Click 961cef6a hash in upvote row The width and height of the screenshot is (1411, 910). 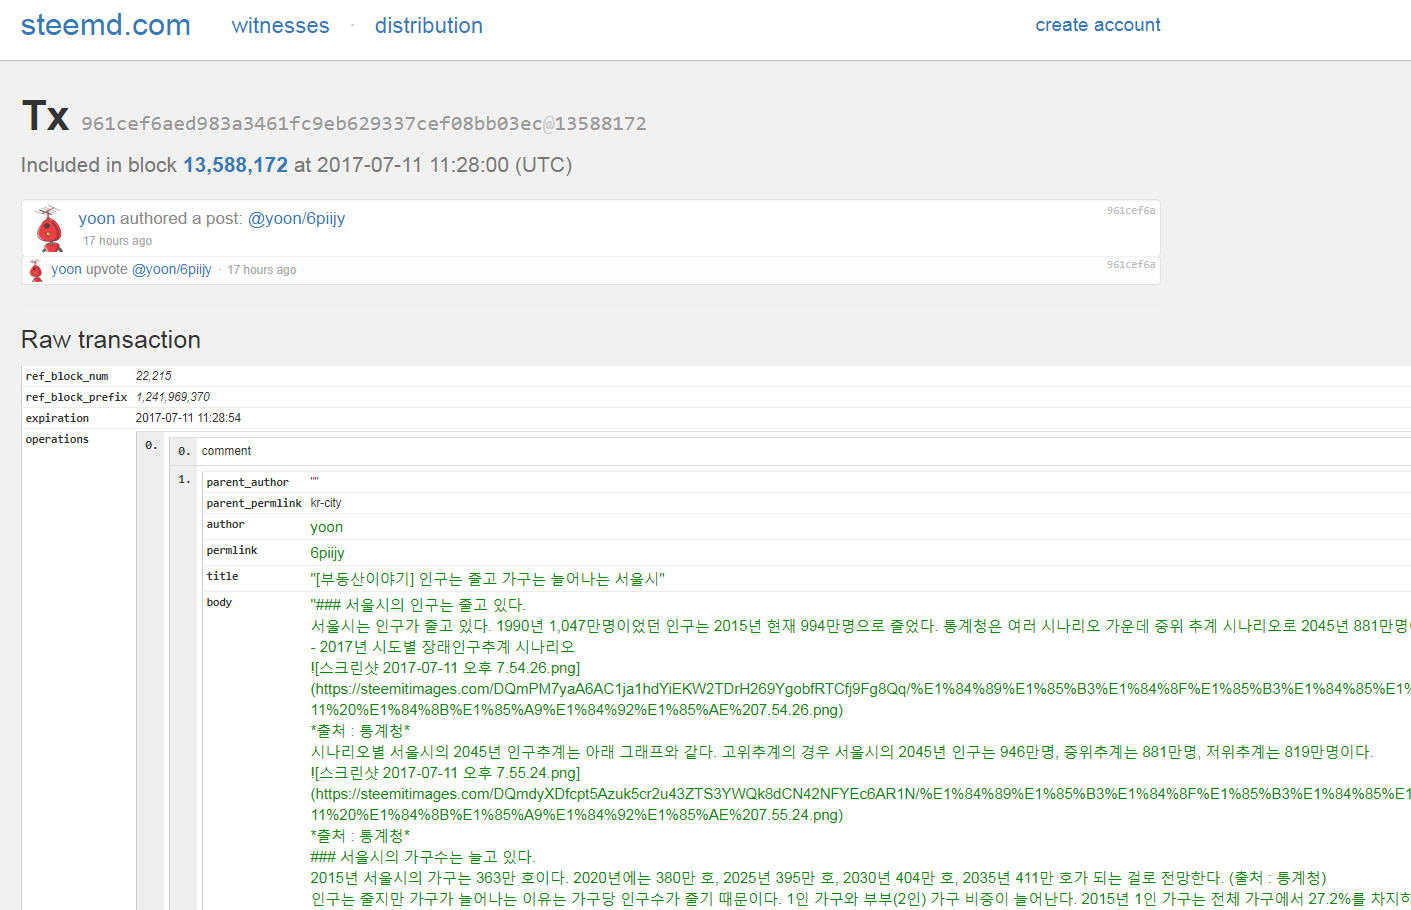coord(1130,265)
